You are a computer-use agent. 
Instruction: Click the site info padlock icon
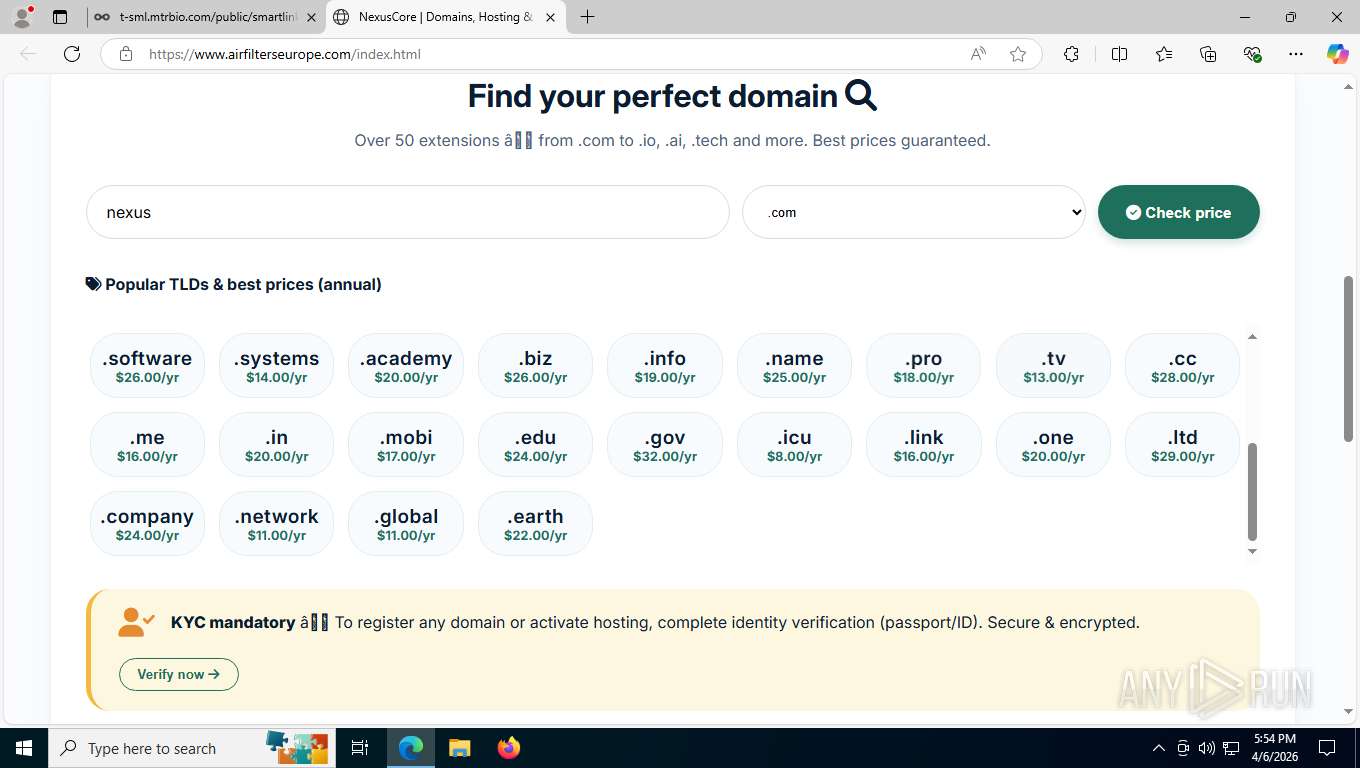click(126, 54)
